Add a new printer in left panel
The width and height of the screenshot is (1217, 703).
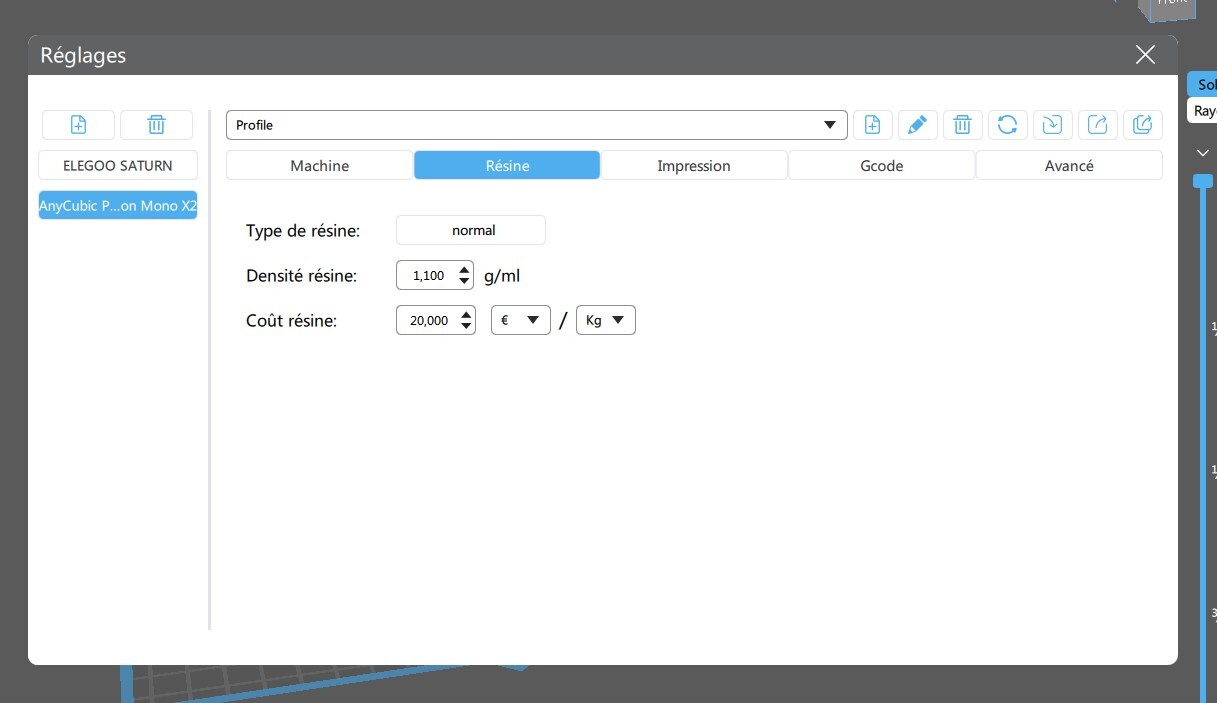(x=78, y=125)
